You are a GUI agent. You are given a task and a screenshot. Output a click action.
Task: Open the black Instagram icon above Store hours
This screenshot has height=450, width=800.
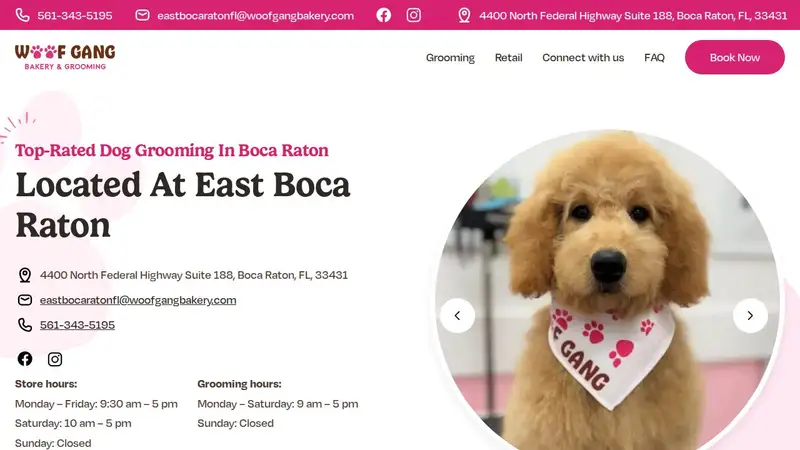click(x=55, y=359)
